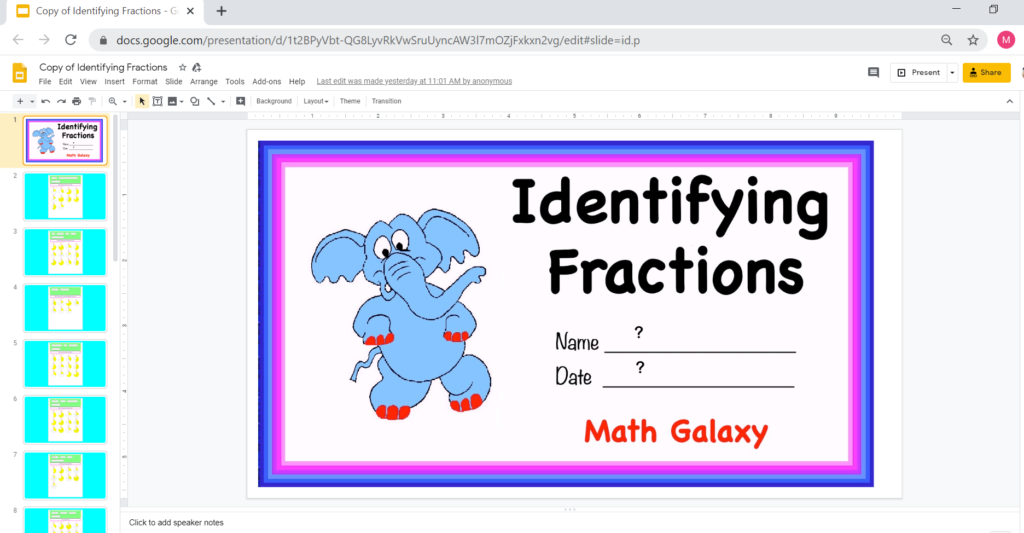The image size is (1024, 533).
Task: Click the browser zoom magnifier icon in address bar
Action: [946, 40]
